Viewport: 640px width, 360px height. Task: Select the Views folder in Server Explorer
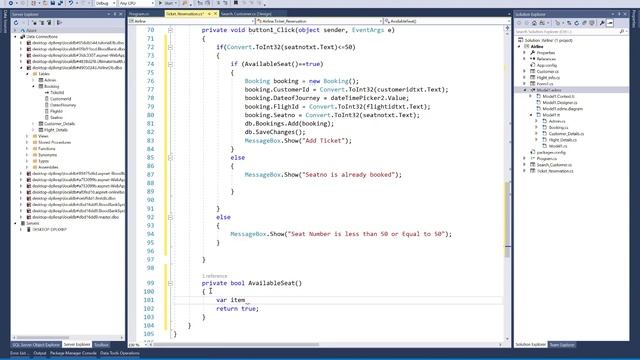43,136
